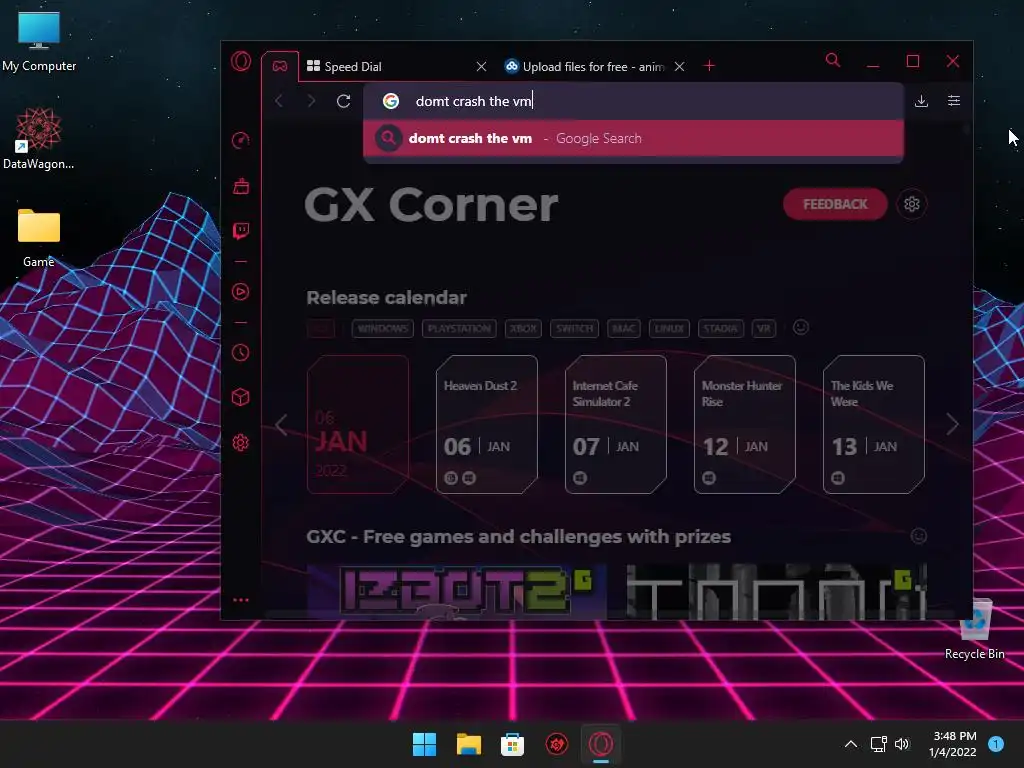The image size is (1024, 768).
Task: Filter release calendar by SWITCH
Action: (575, 328)
